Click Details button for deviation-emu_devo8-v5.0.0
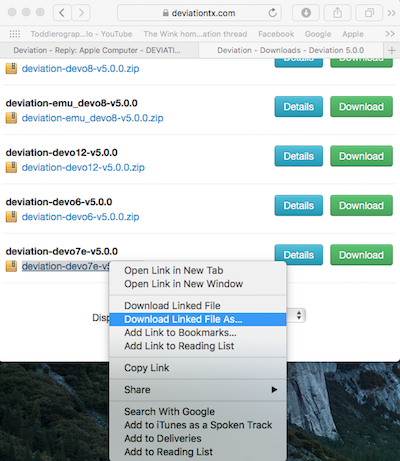This screenshot has height=461, width=400. tap(299, 107)
